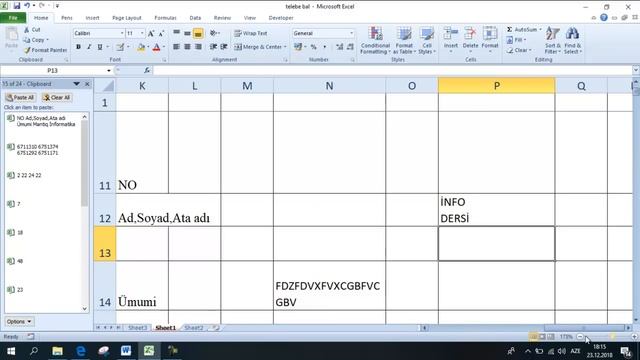Open the clipboard Options dropdown

click(x=19, y=322)
